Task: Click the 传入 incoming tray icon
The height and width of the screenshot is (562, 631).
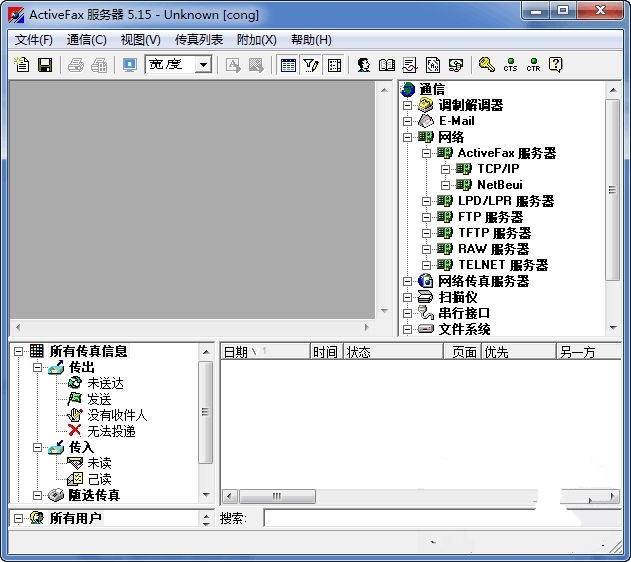Action: pos(56,447)
